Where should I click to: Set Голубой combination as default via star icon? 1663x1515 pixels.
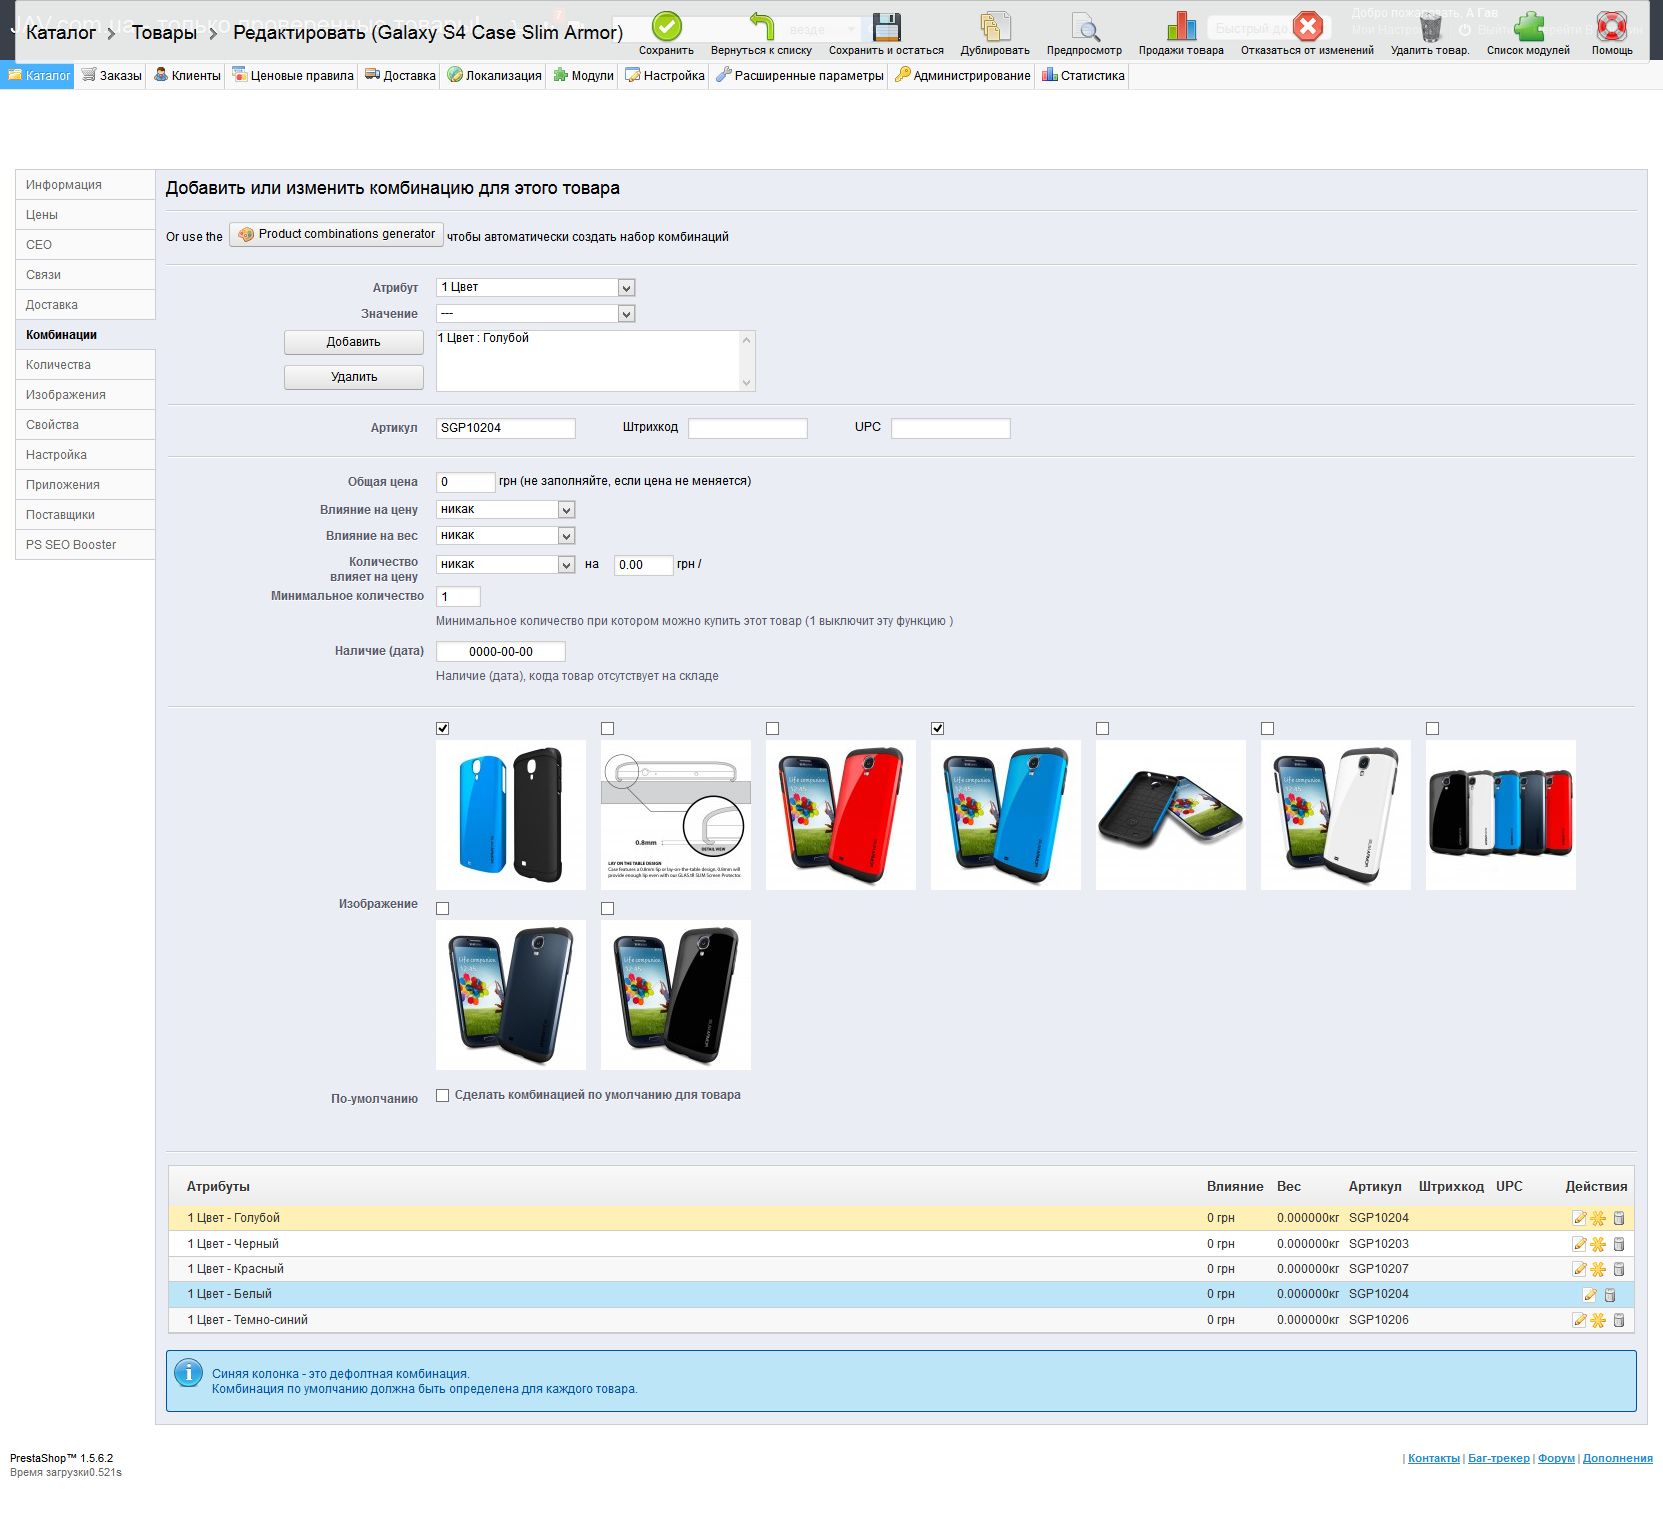tap(1598, 1218)
